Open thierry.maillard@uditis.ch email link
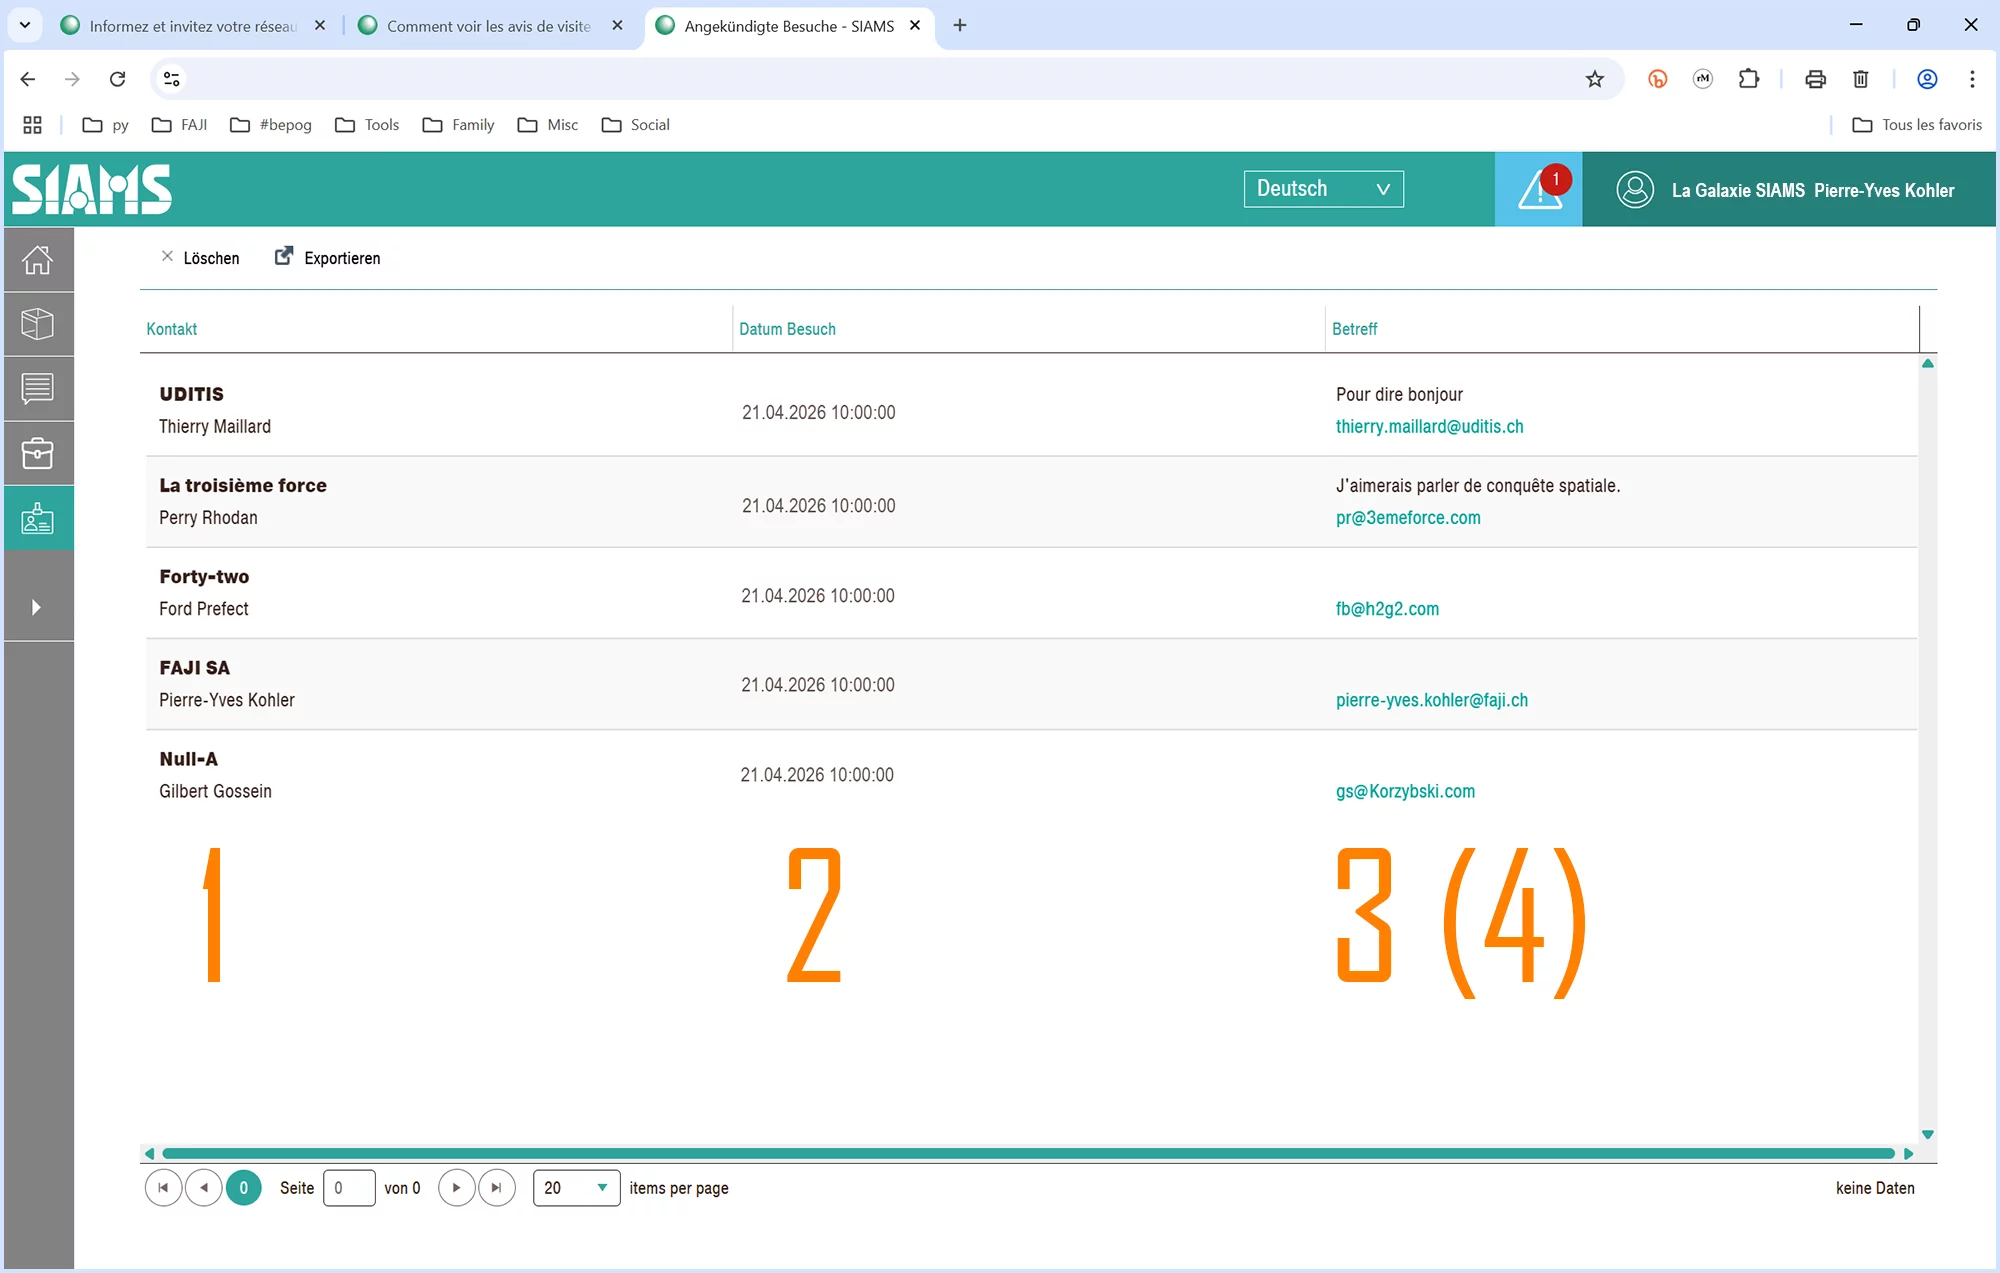The height and width of the screenshot is (1273, 2000). click(1429, 427)
